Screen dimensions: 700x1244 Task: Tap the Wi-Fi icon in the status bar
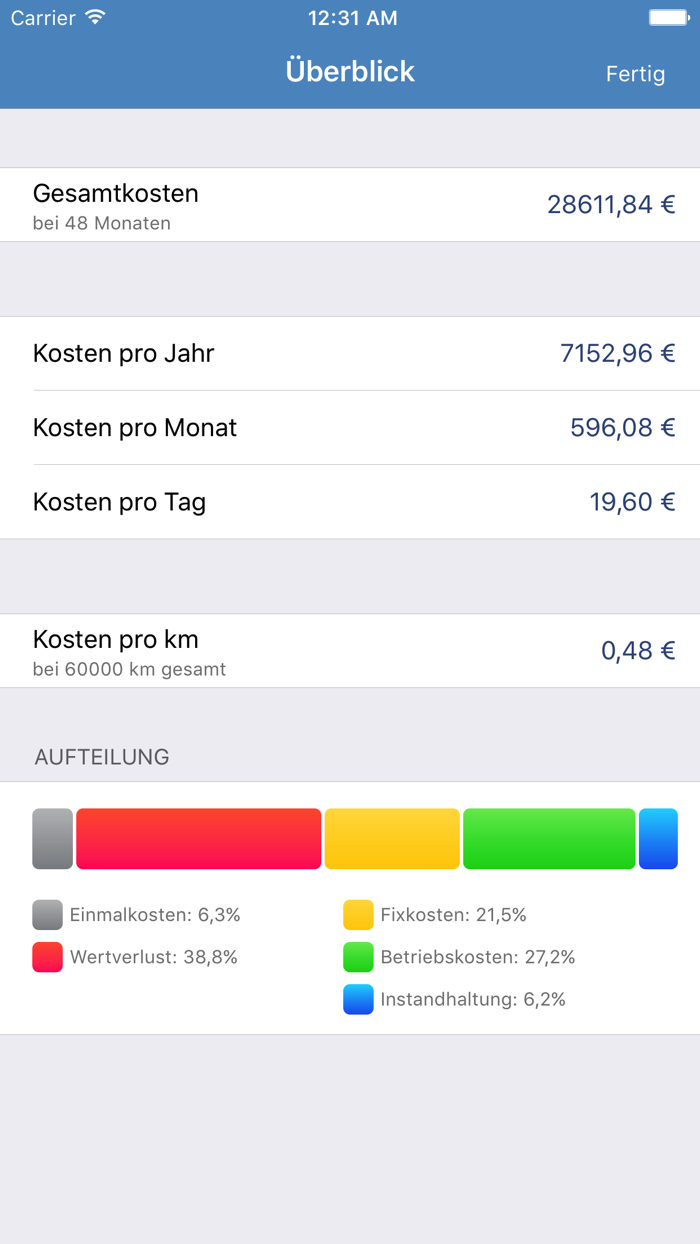click(91, 16)
